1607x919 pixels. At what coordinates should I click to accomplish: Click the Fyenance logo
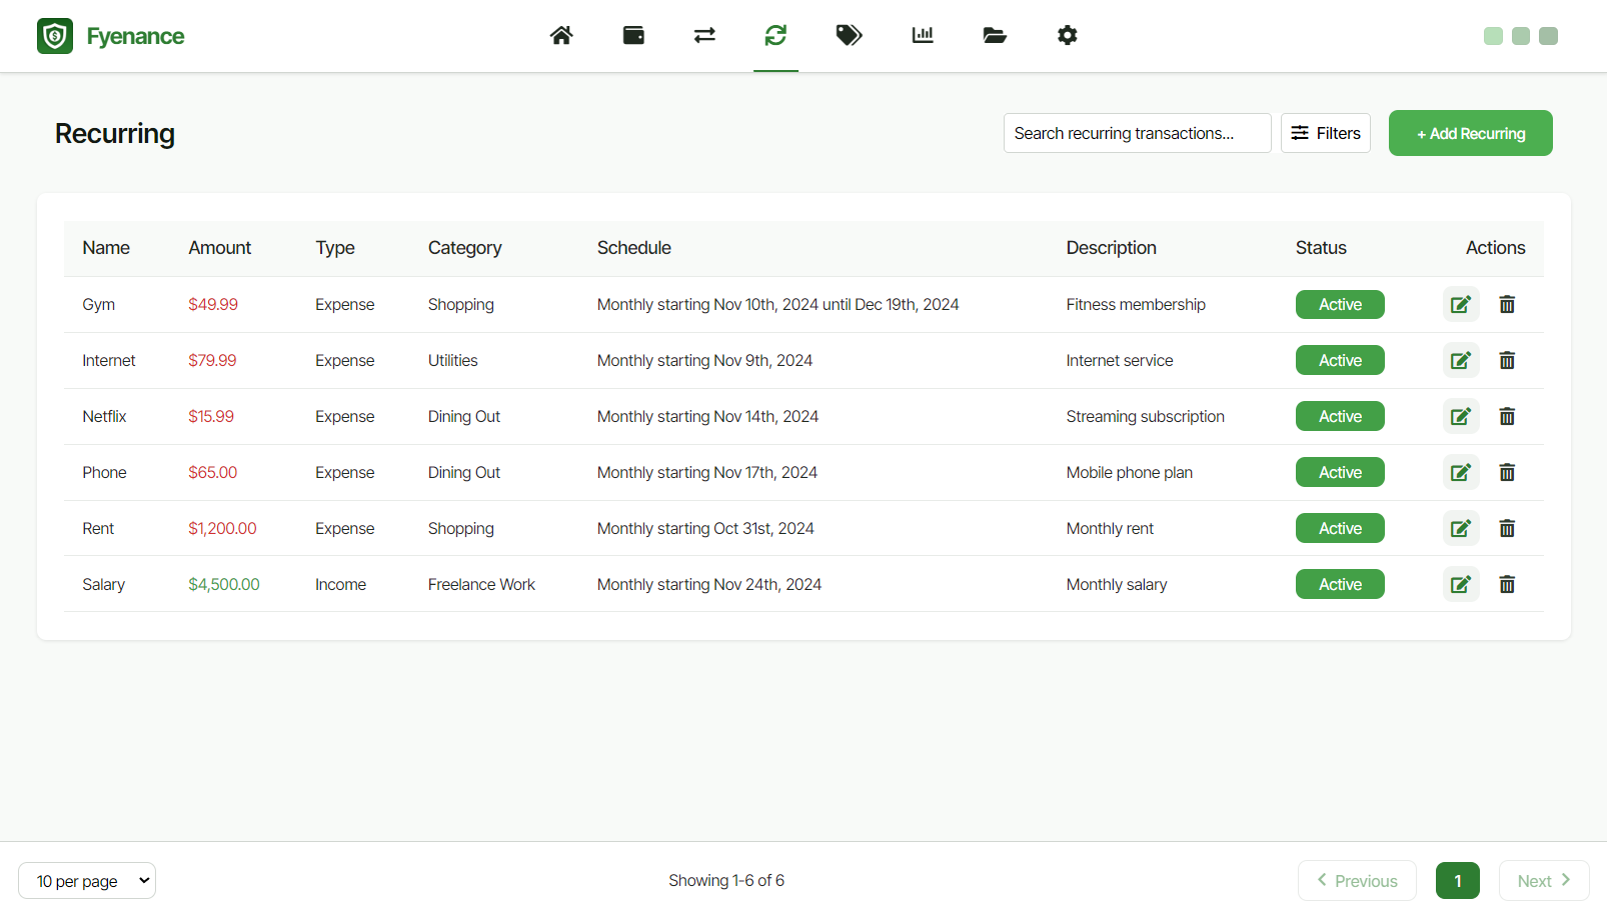point(110,35)
